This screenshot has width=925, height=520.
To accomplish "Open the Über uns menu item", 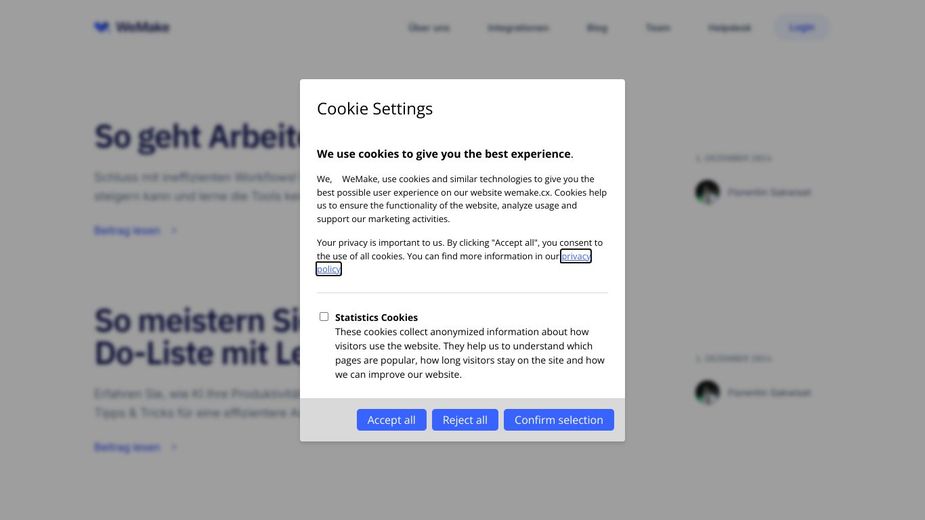I will point(429,28).
